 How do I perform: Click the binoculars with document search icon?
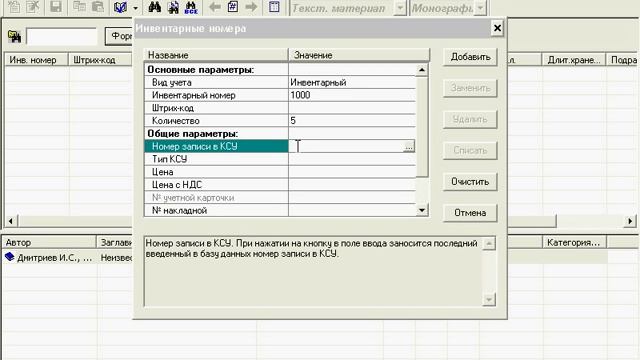173,7
